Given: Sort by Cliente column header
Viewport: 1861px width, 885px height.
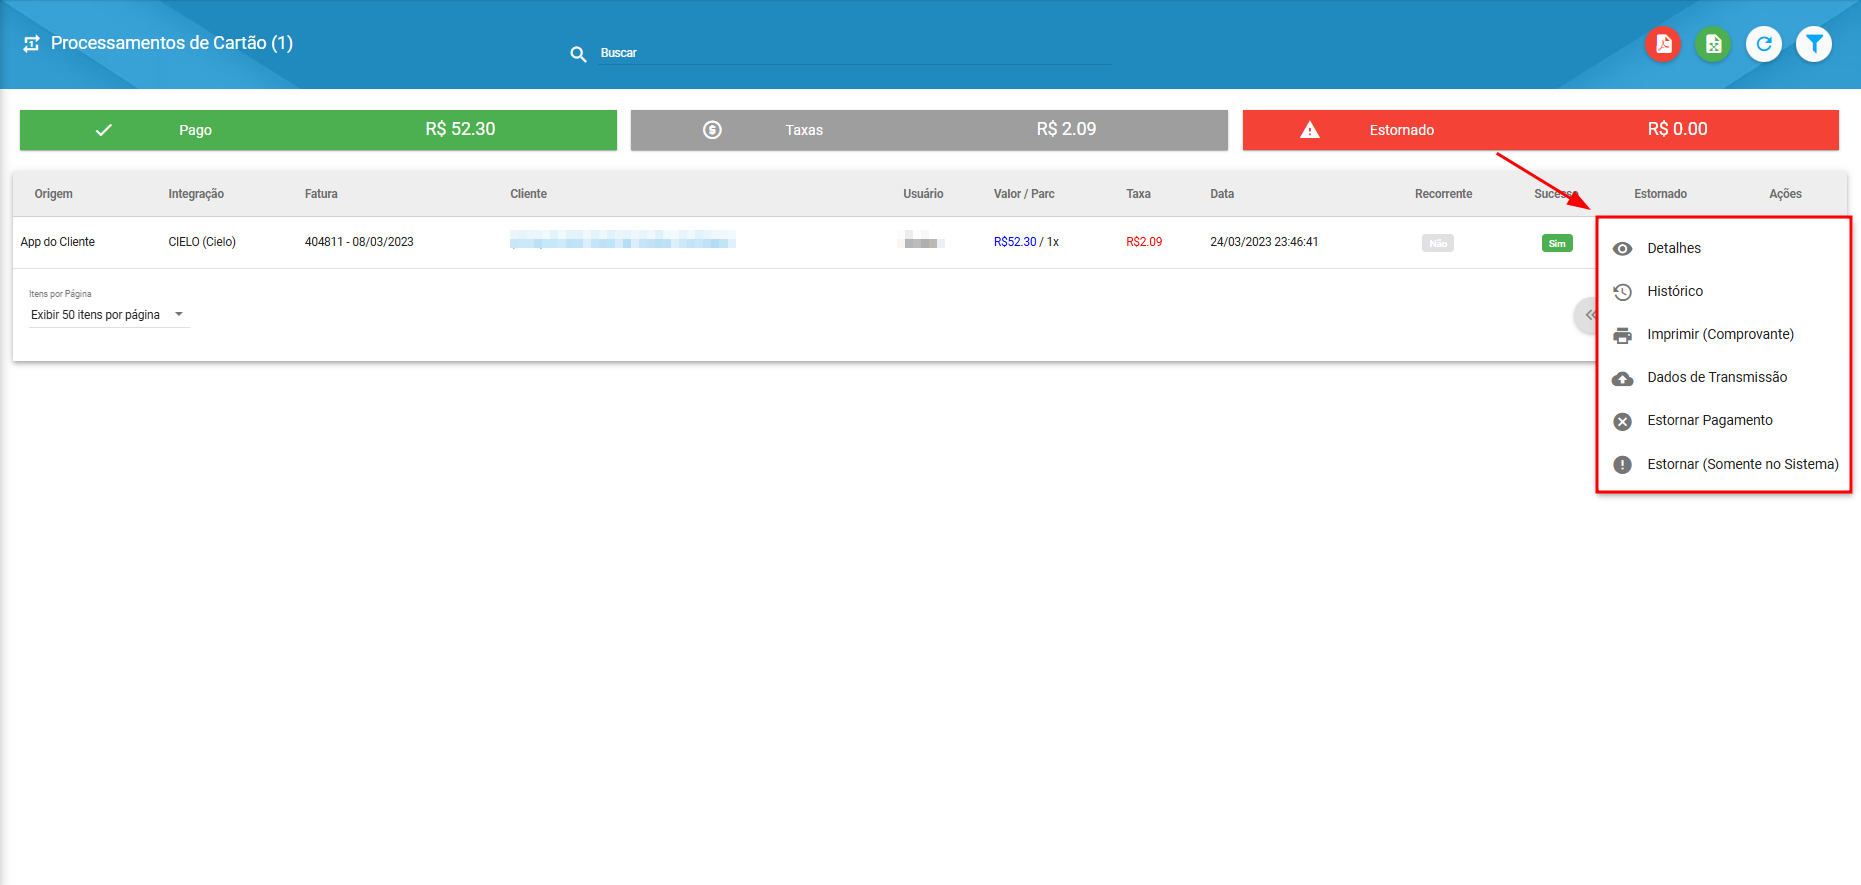Looking at the screenshot, I should pos(529,194).
